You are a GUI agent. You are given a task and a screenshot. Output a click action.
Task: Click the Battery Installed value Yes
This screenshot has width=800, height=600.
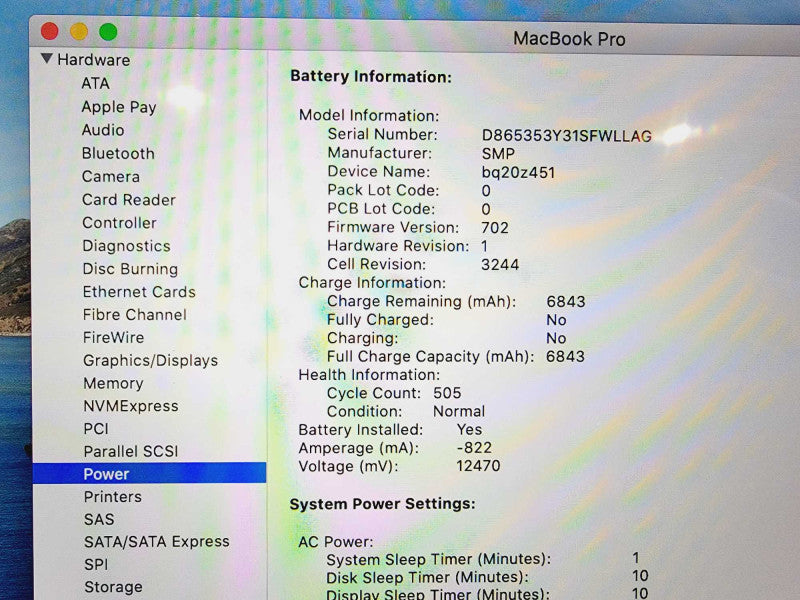(469, 430)
